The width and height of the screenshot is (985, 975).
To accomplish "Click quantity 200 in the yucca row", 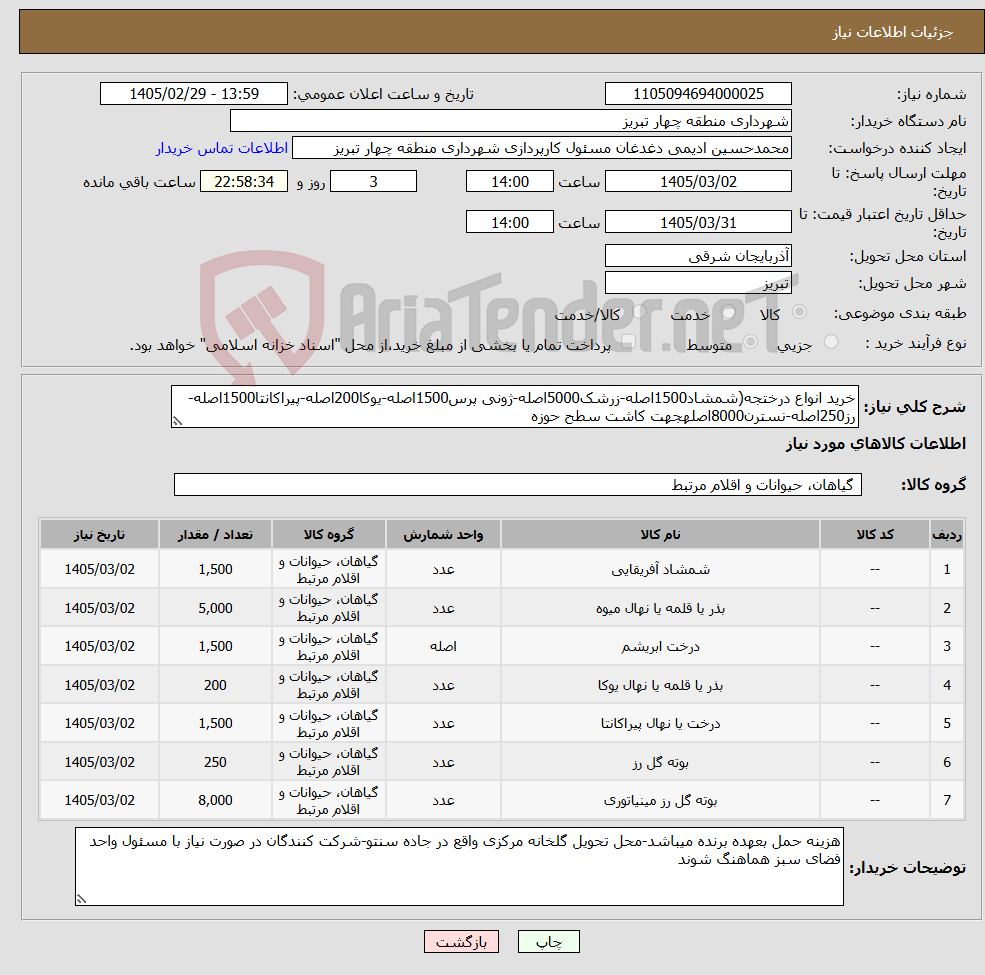I will (215, 685).
